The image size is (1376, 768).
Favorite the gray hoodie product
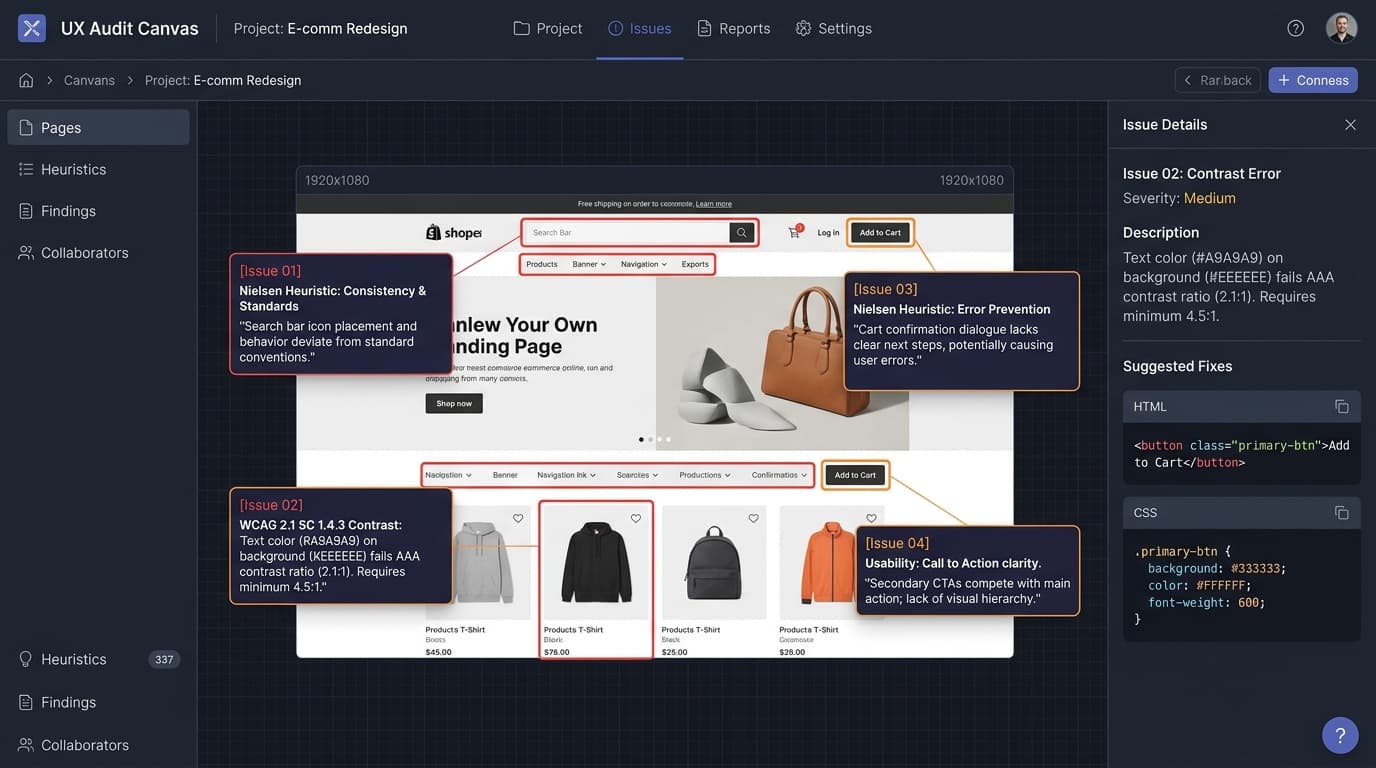click(518, 518)
